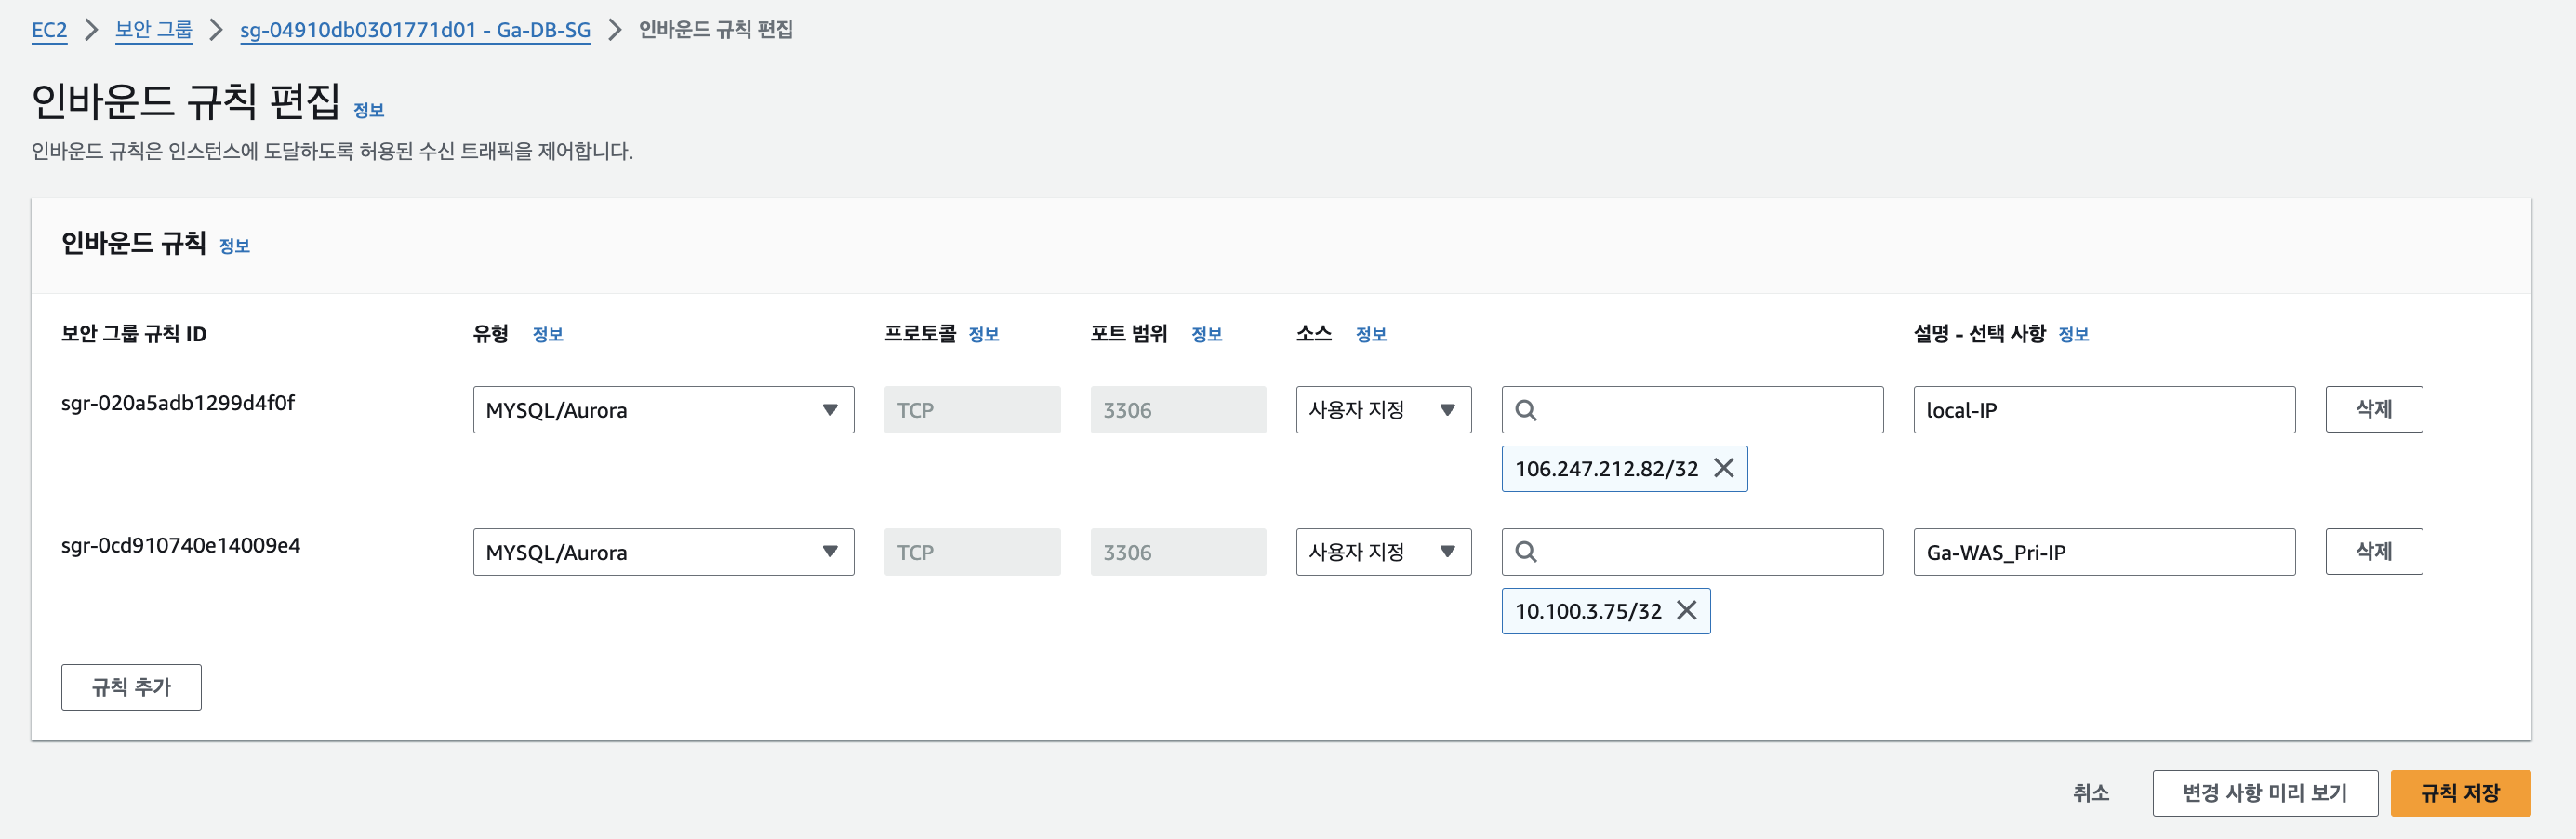2576x839 pixels.
Task: Remove the 106.247.212.82/32 source tag
Action: (1724, 468)
